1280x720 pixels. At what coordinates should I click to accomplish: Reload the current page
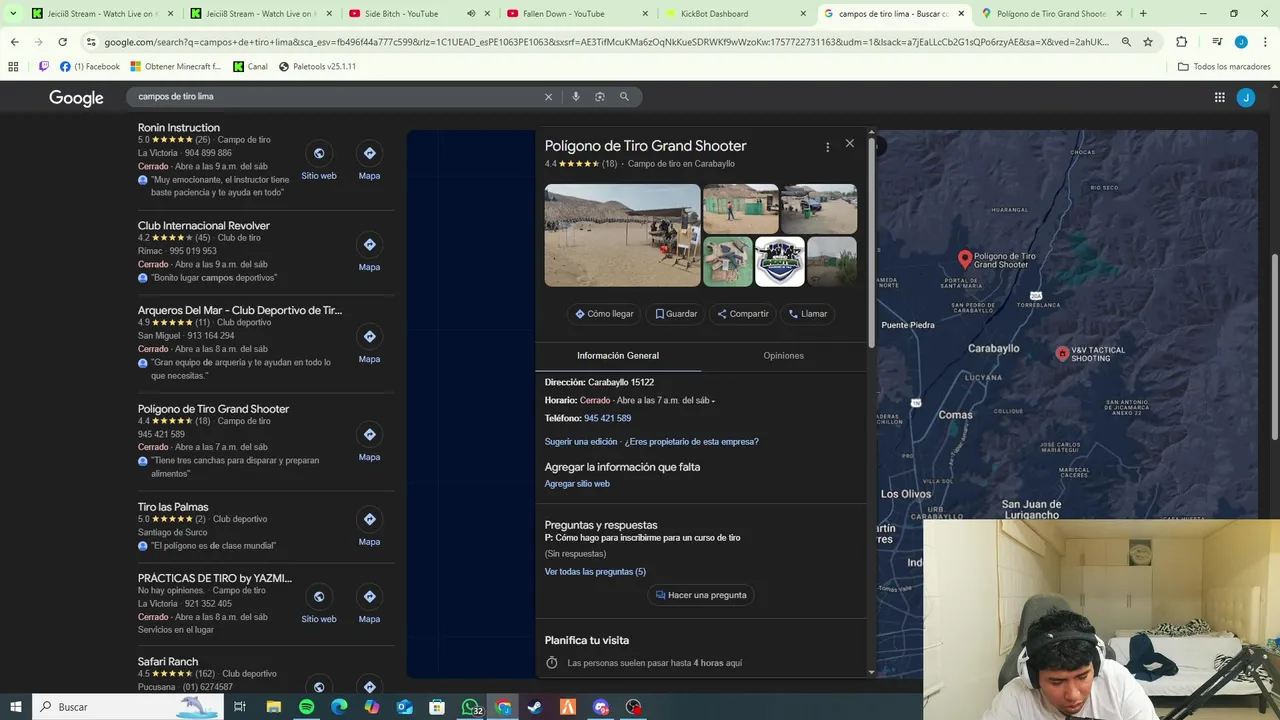62,42
